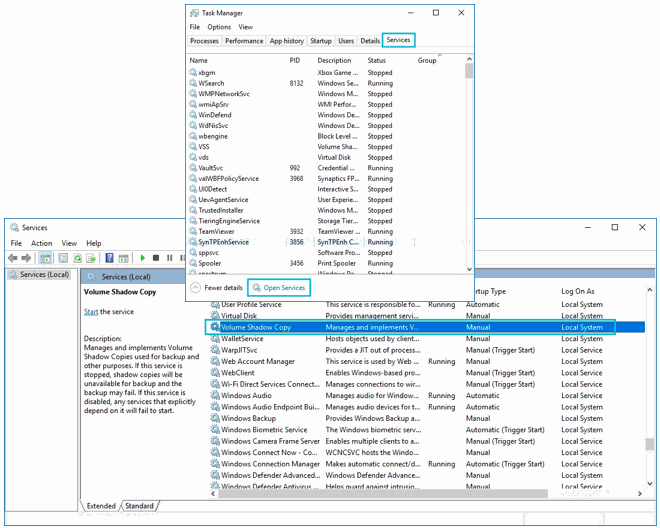660x528 pixels.
Task: Click the gear icon beside Spooler service
Action: click(x=193, y=263)
